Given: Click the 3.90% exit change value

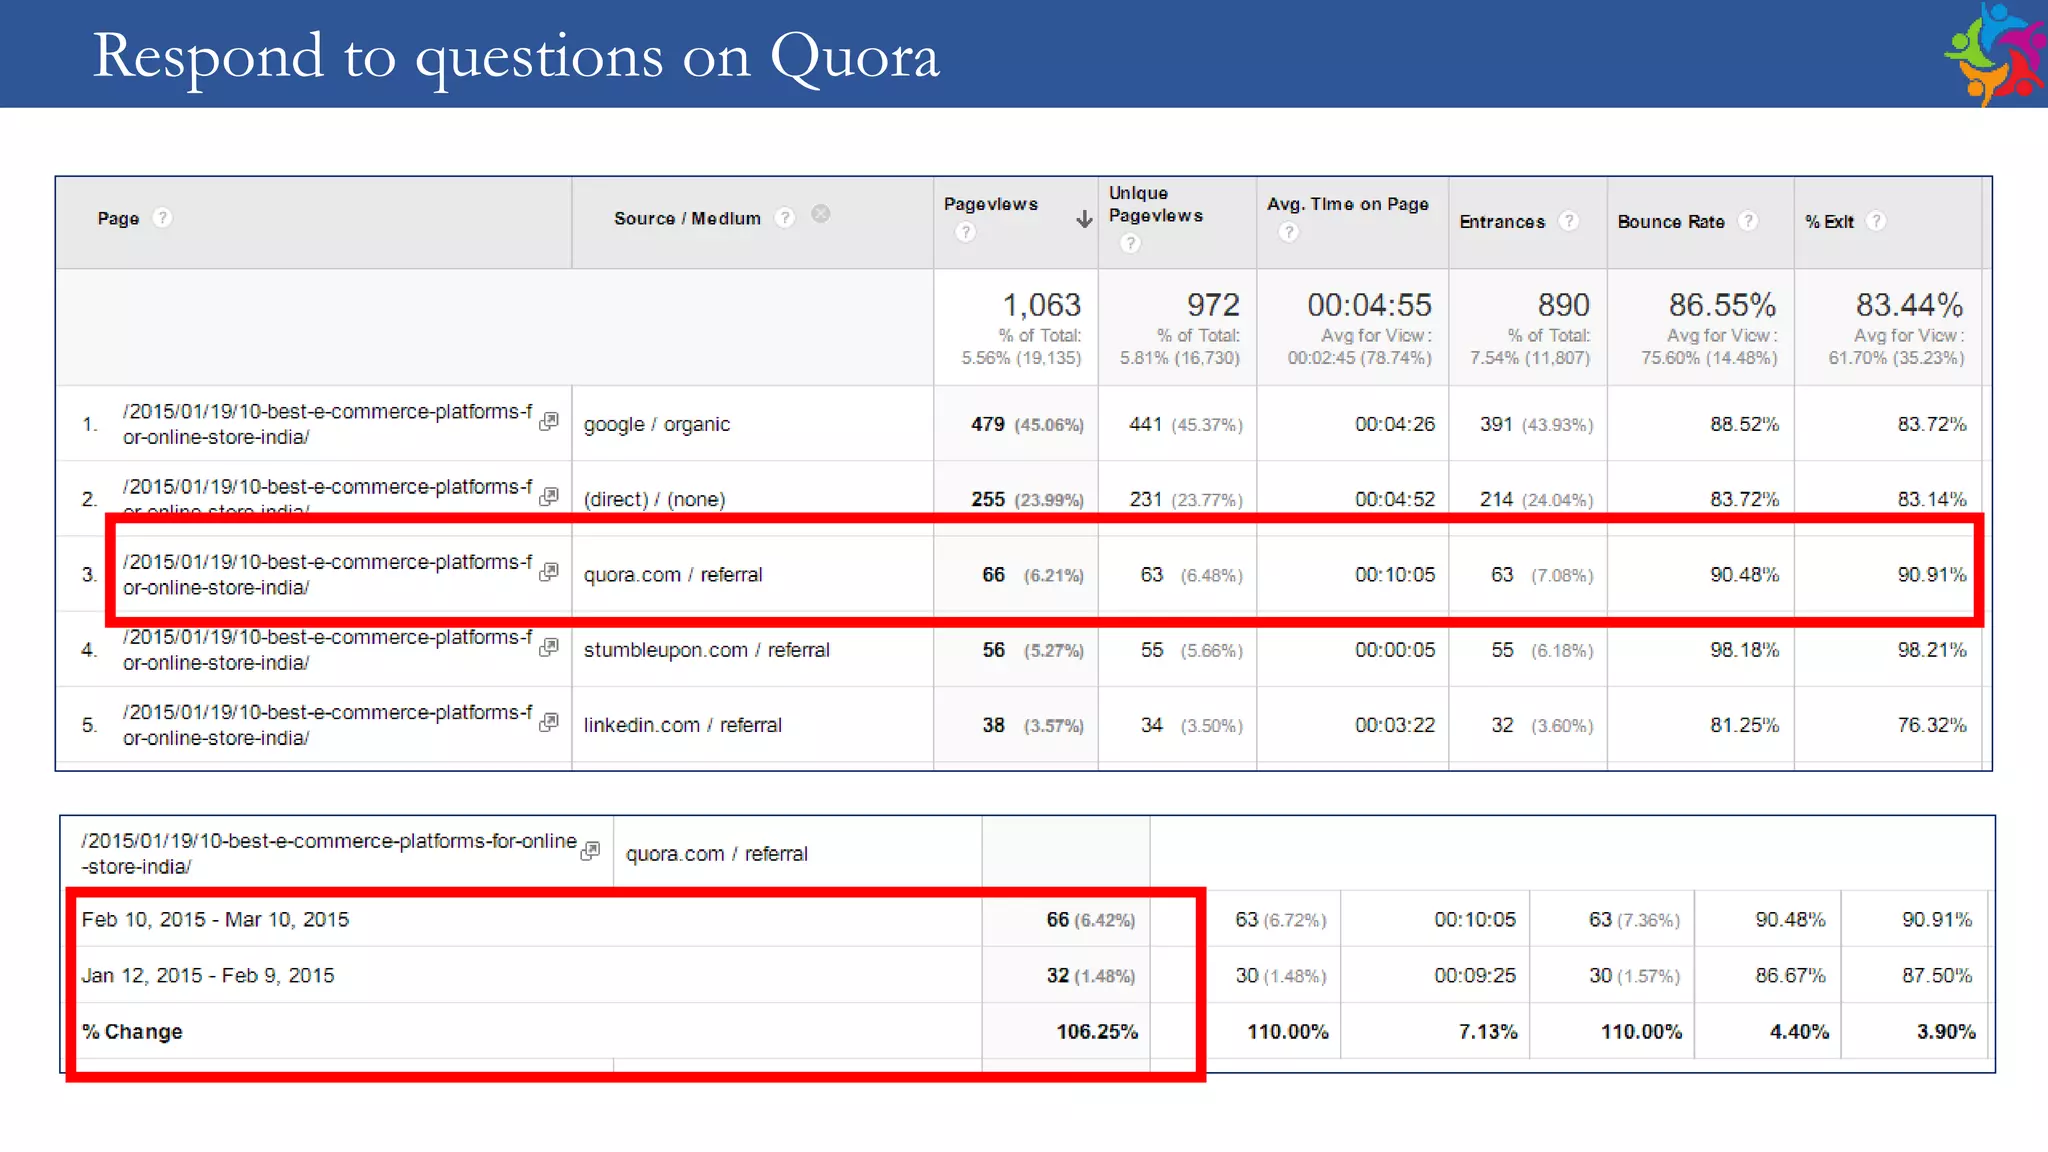Looking at the screenshot, I should point(1946,1032).
